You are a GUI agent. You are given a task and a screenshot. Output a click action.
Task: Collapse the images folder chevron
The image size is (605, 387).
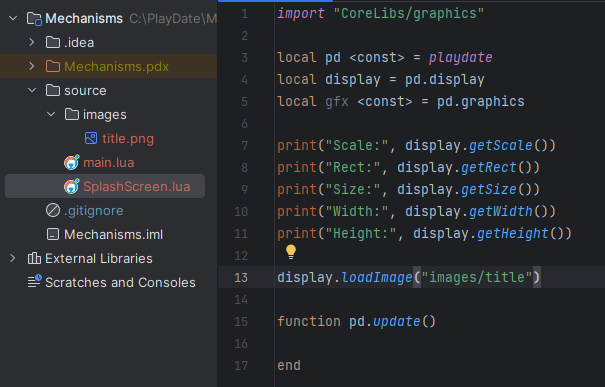point(51,114)
